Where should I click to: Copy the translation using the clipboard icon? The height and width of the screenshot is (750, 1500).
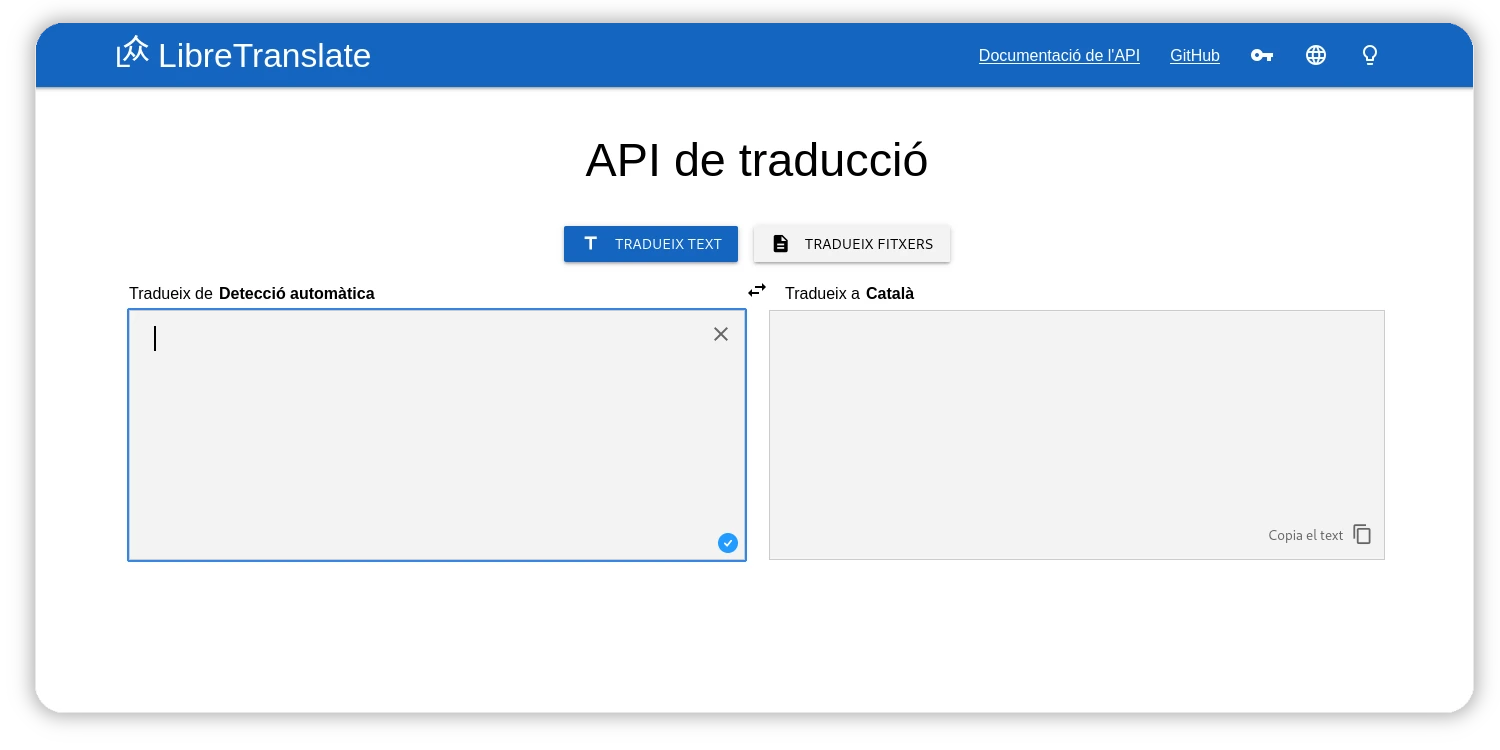pos(1362,534)
